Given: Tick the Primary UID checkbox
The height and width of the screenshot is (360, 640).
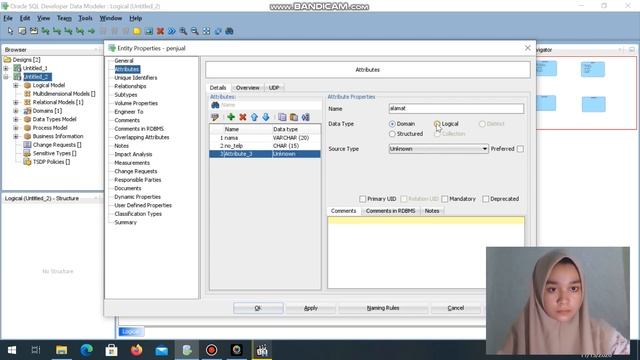Looking at the screenshot, I should (362, 199).
